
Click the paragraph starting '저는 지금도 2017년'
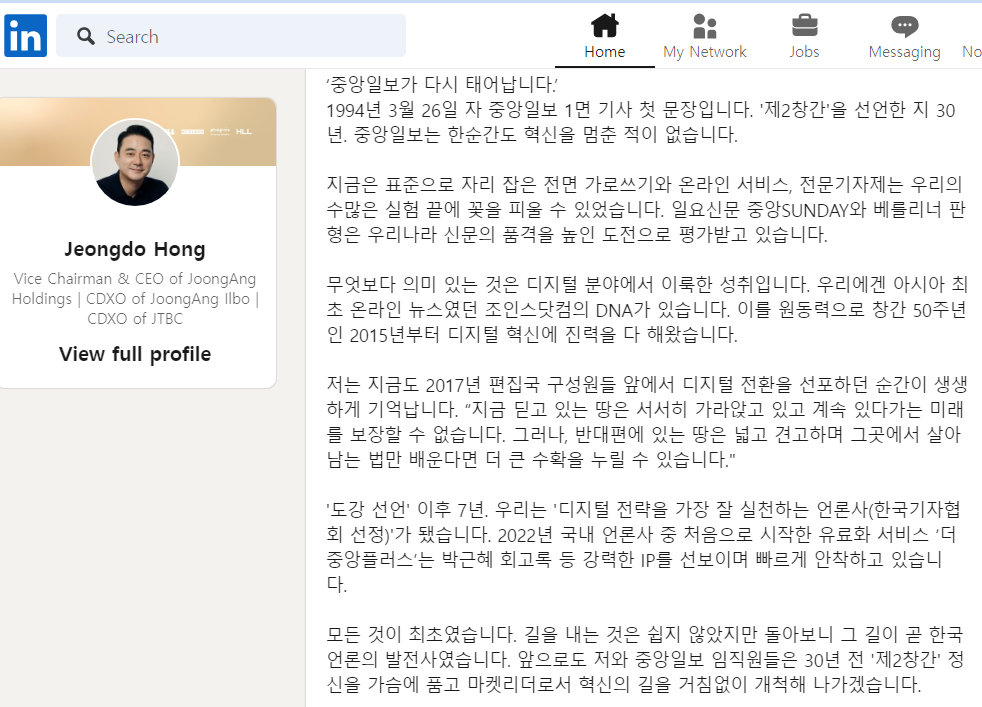(646, 422)
